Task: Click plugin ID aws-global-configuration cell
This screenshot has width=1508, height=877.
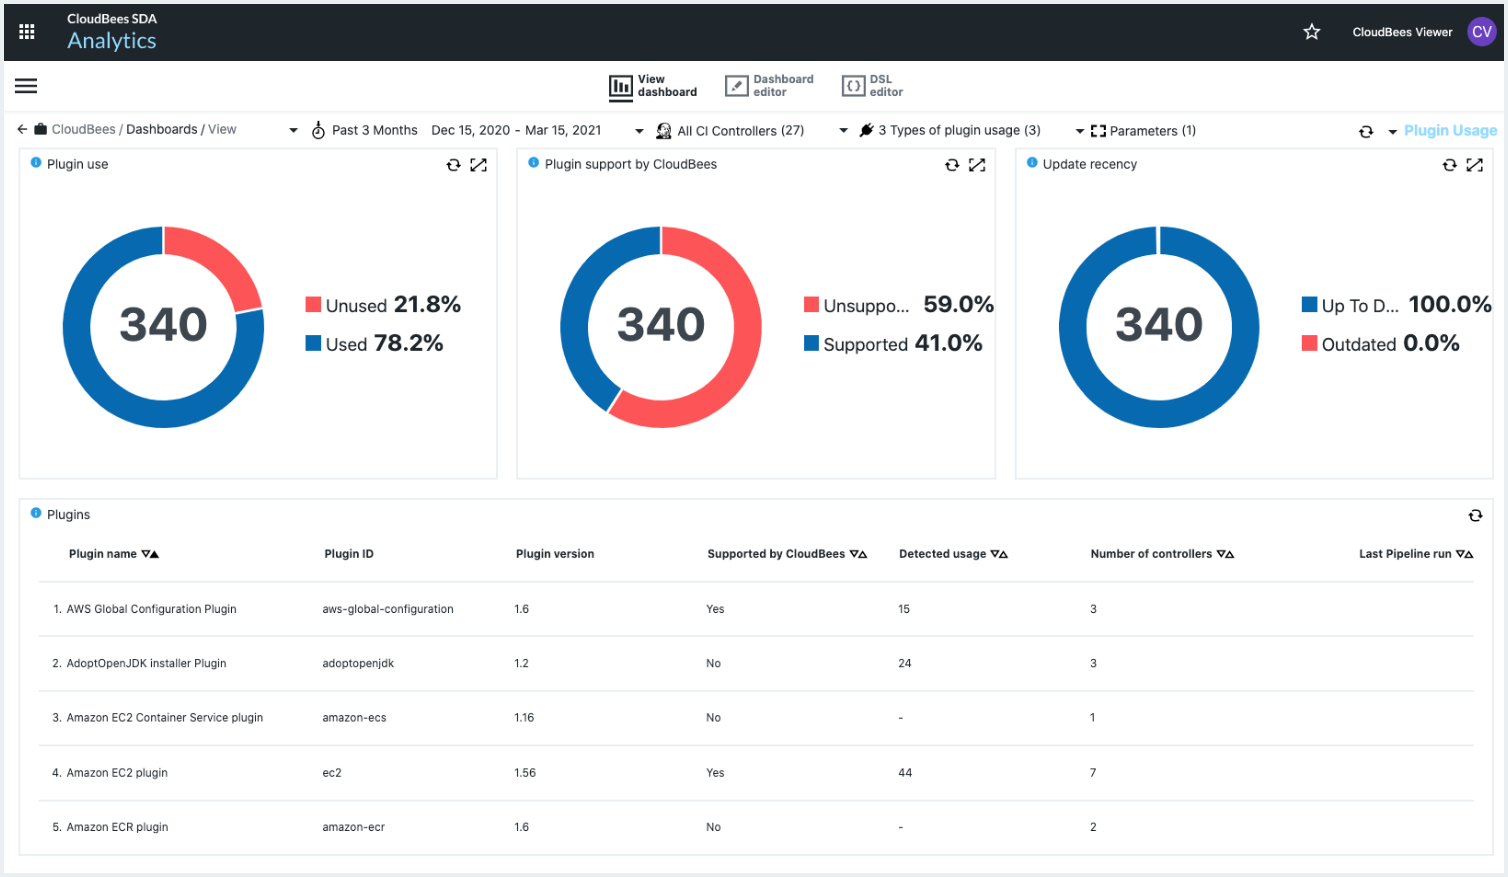Action: 388,609
